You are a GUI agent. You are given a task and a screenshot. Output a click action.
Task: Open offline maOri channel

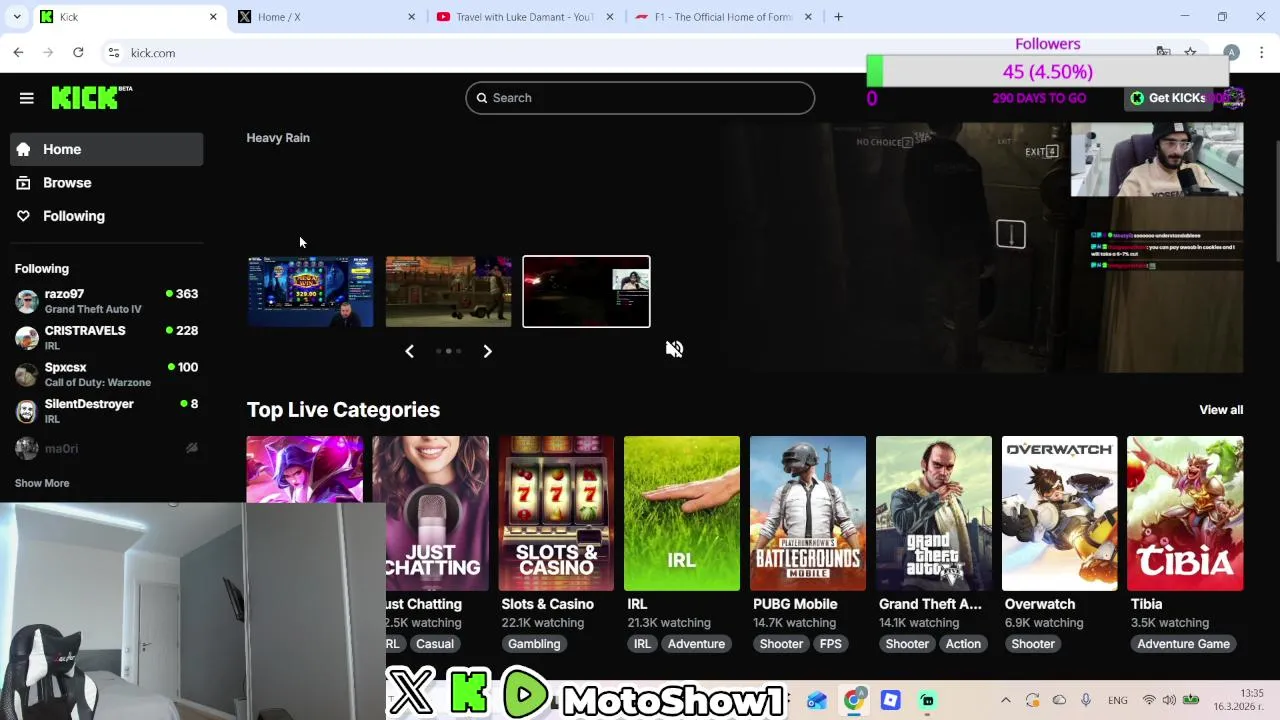tap(107, 448)
